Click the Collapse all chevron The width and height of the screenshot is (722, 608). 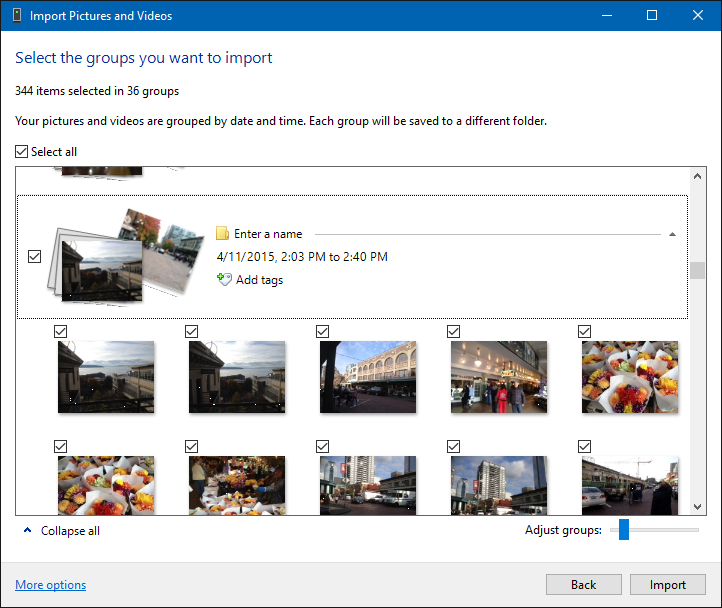coord(28,530)
